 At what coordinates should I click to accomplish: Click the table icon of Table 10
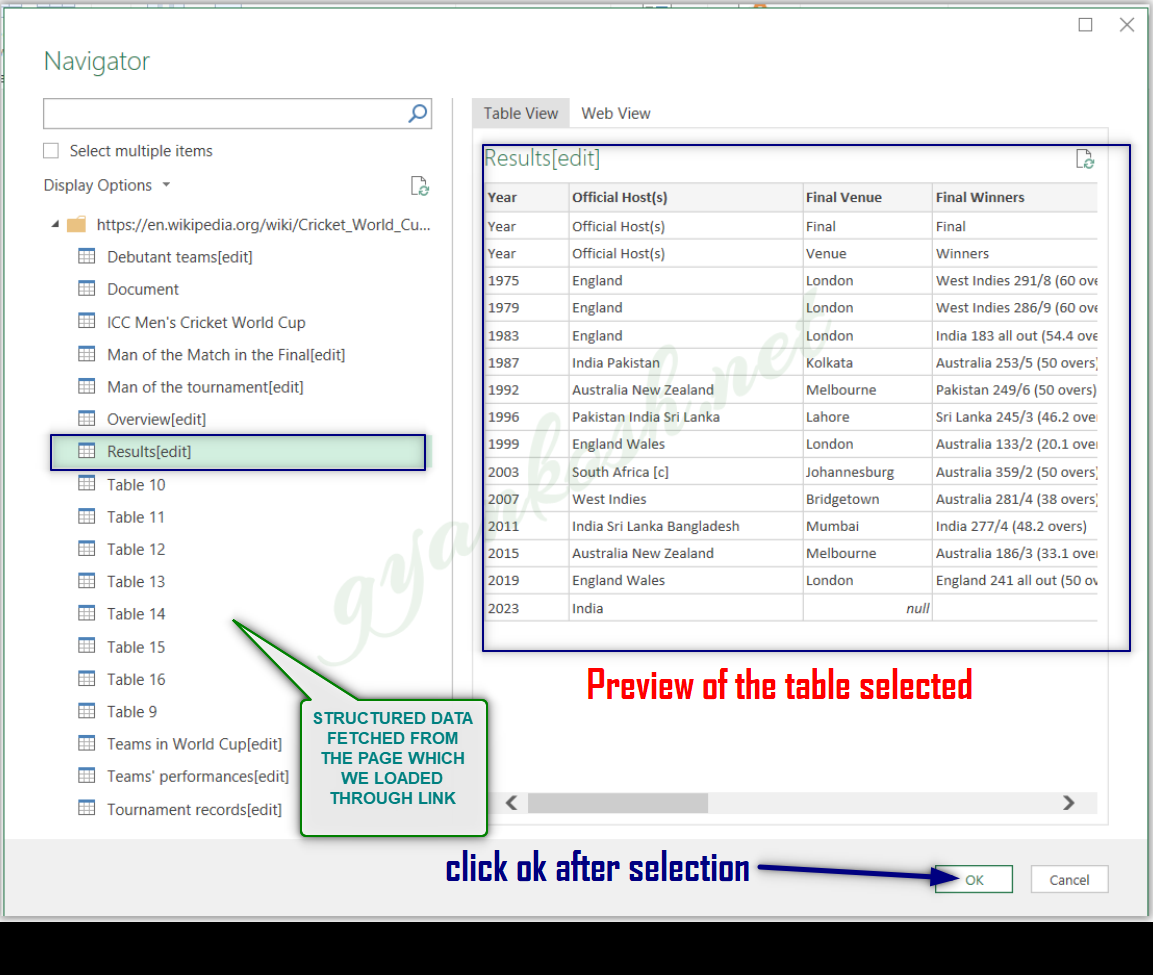(87, 484)
